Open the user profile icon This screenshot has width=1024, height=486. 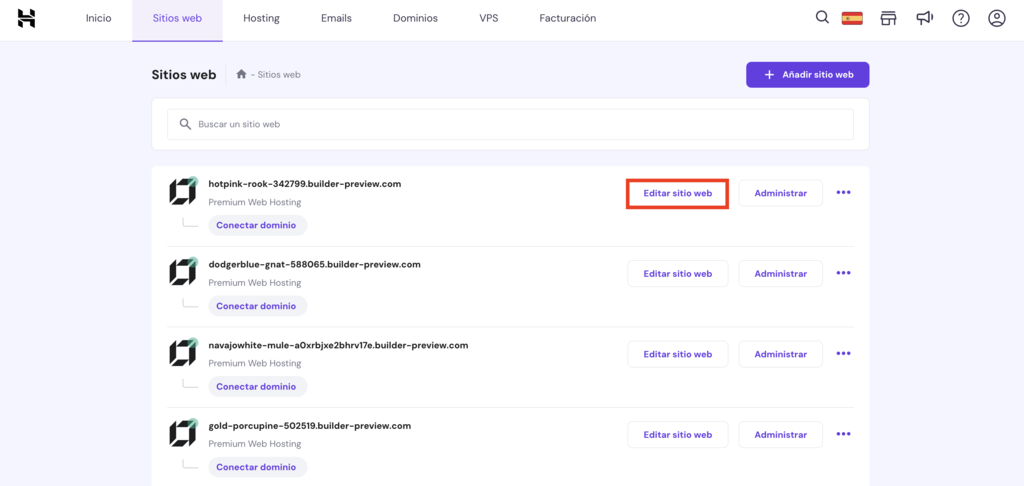click(x=996, y=18)
